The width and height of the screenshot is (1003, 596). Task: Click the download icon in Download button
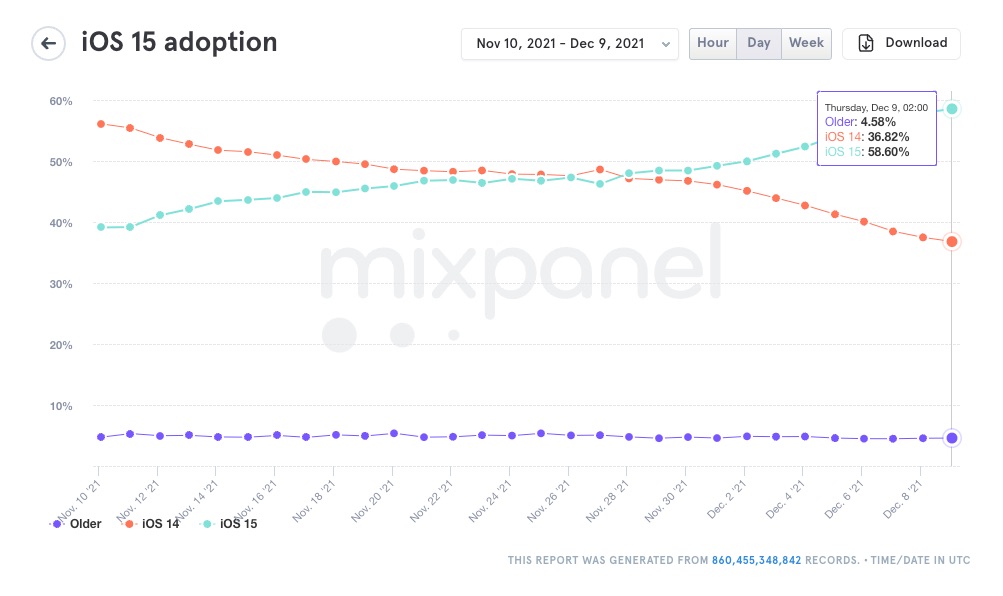pyautogui.click(x=866, y=43)
